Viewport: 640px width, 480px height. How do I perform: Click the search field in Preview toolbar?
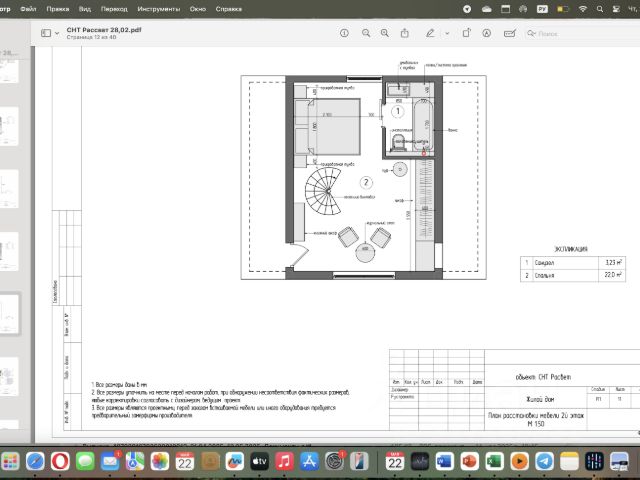click(x=582, y=33)
